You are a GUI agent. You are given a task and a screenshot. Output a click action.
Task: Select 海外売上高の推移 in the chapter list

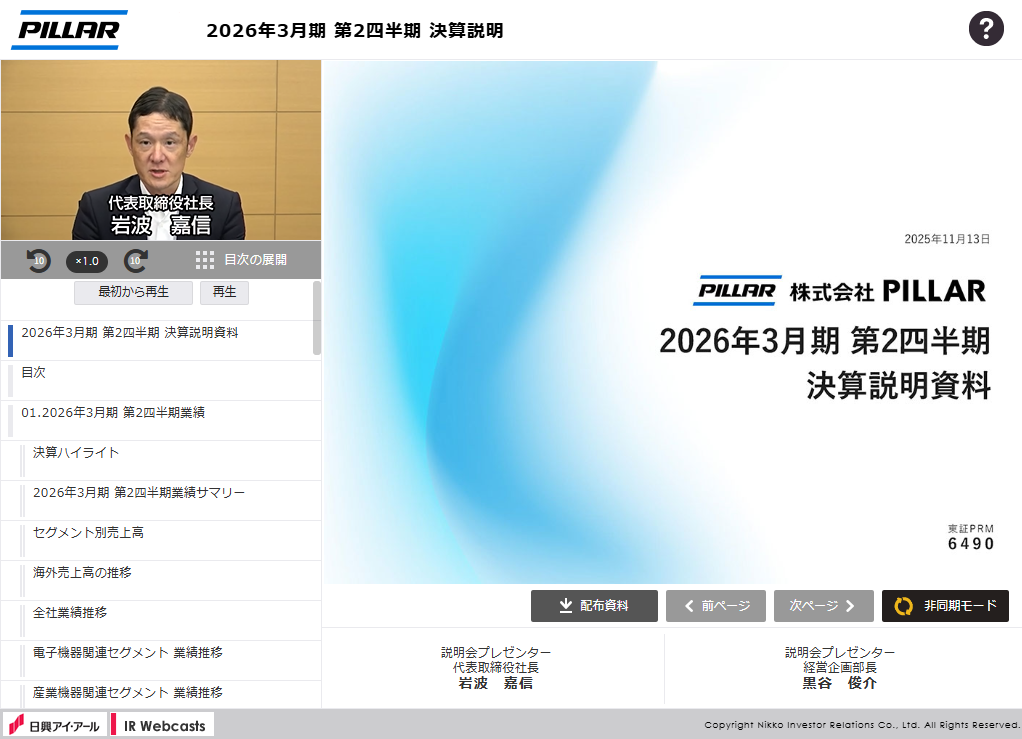tap(82, 573)
